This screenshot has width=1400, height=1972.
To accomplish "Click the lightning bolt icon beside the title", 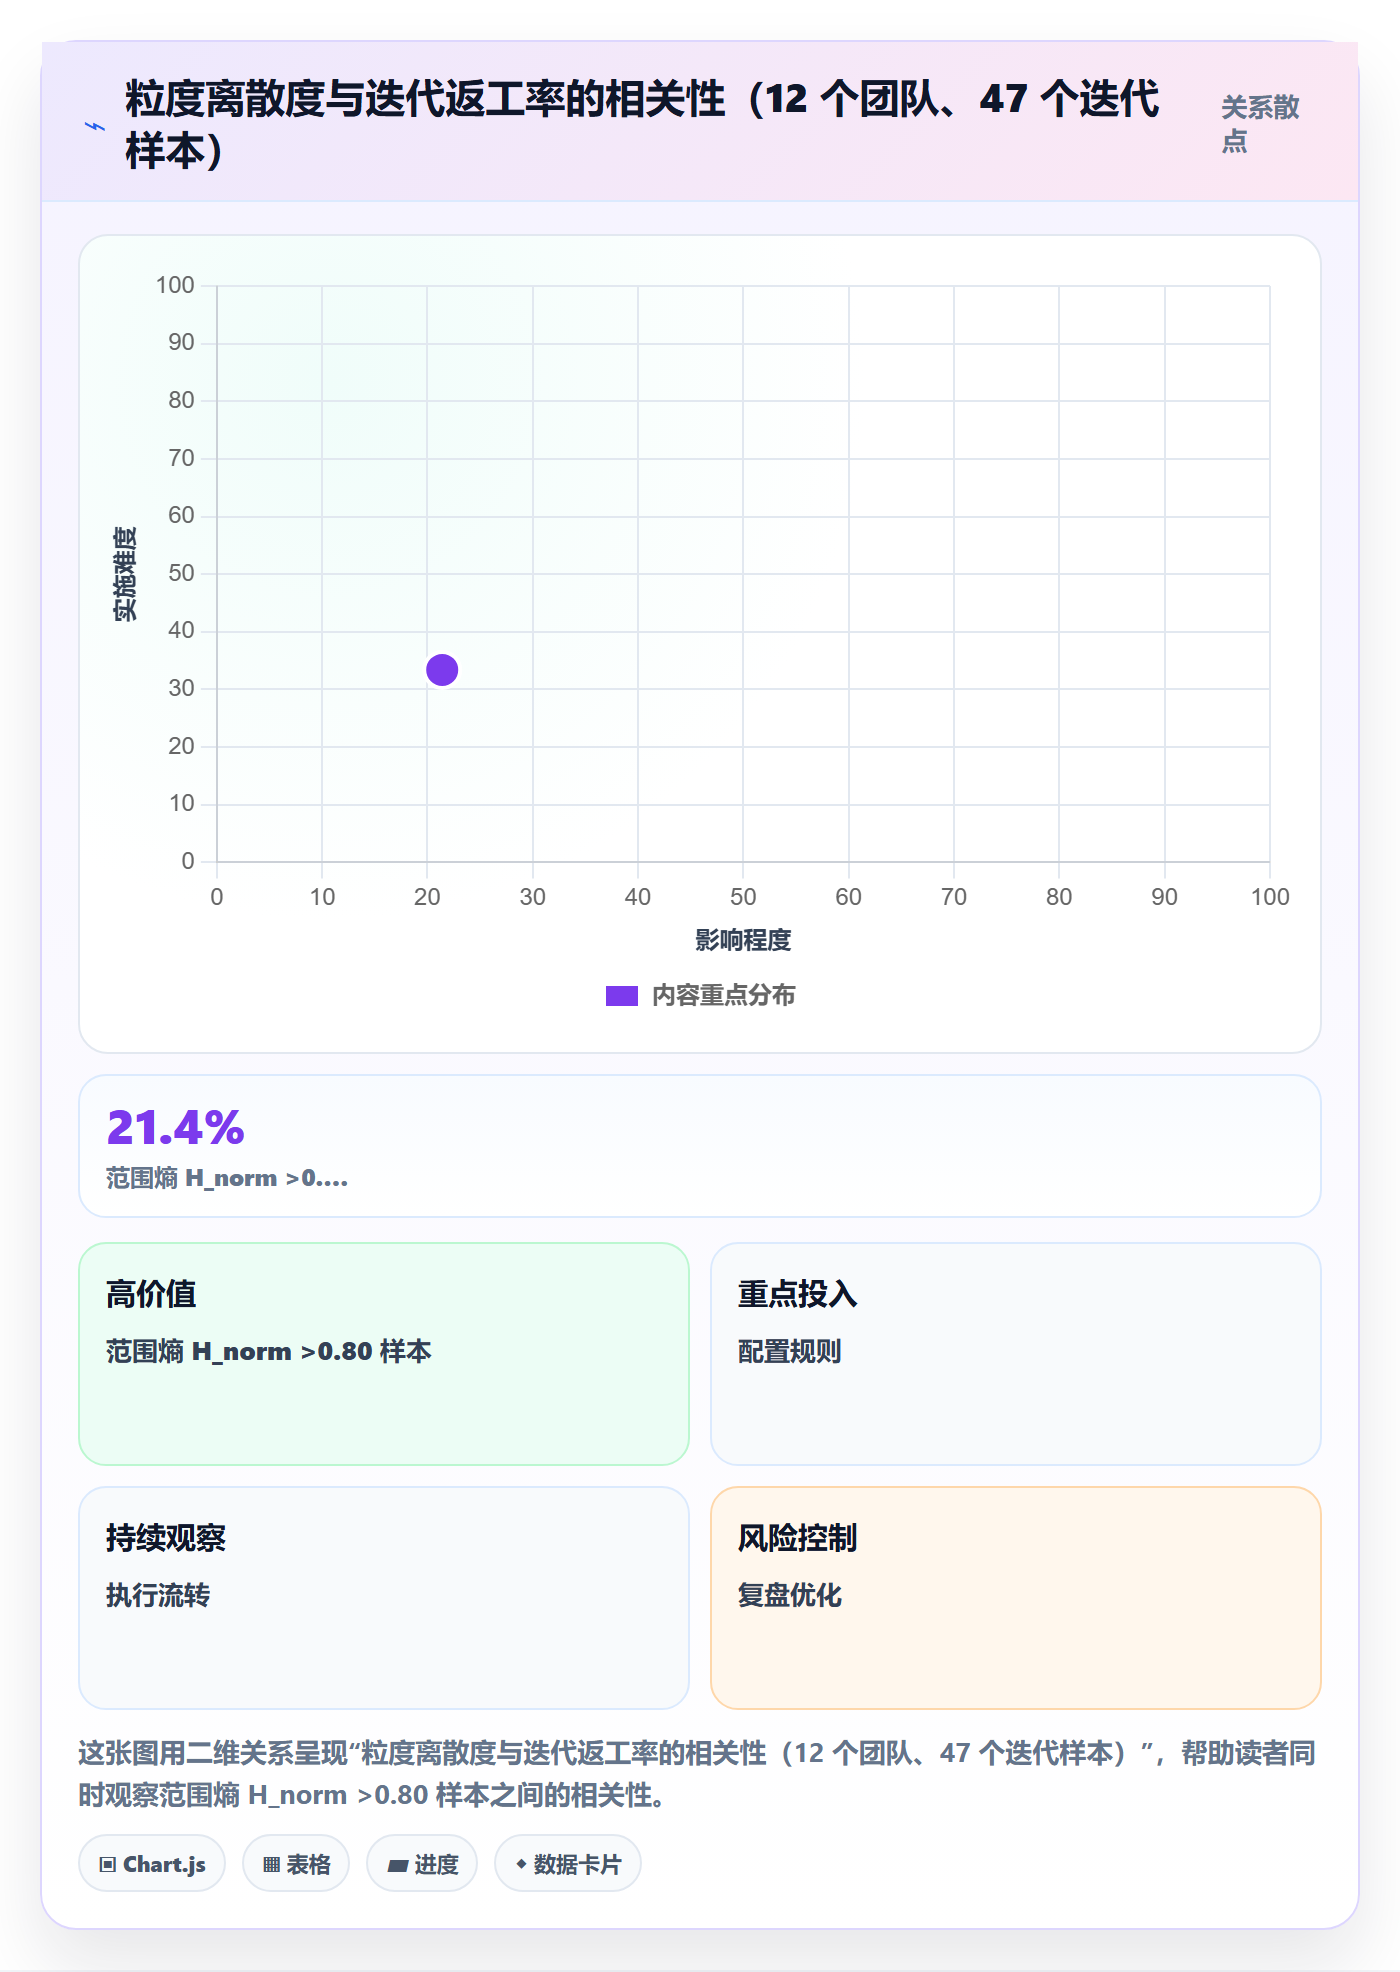I will tap(95, 126).
